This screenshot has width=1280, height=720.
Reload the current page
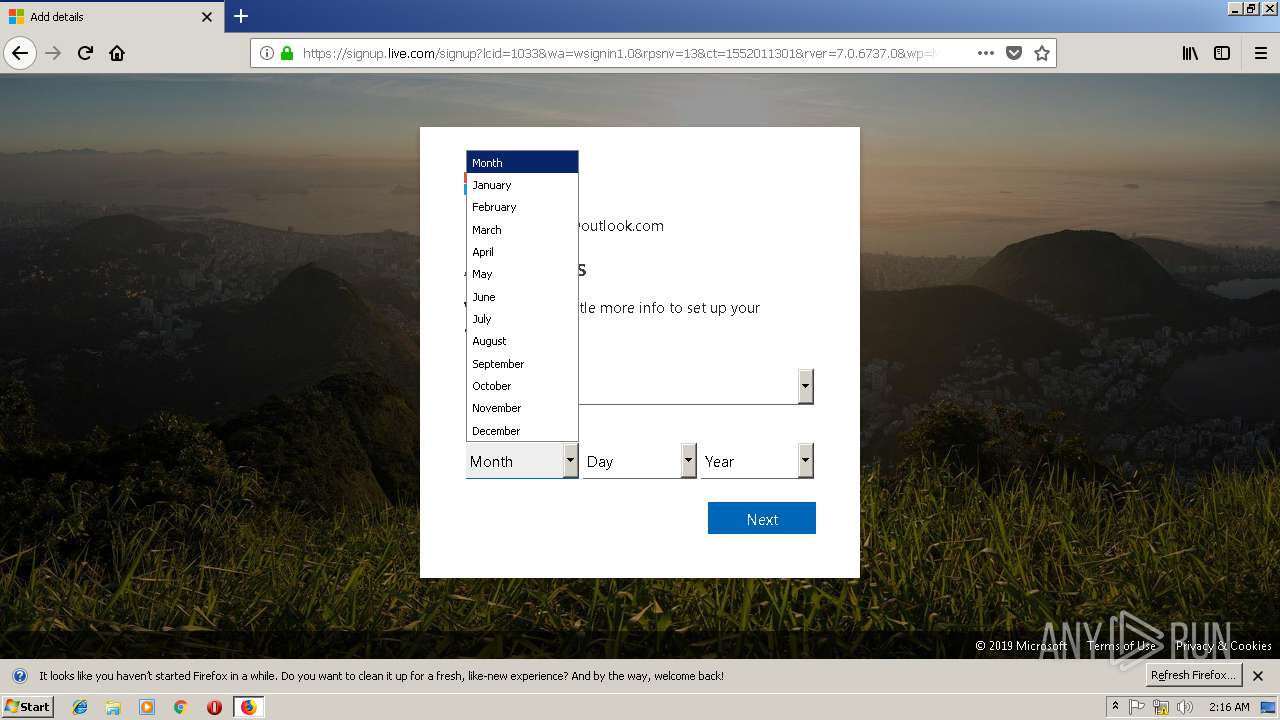[x=85, y=53]
